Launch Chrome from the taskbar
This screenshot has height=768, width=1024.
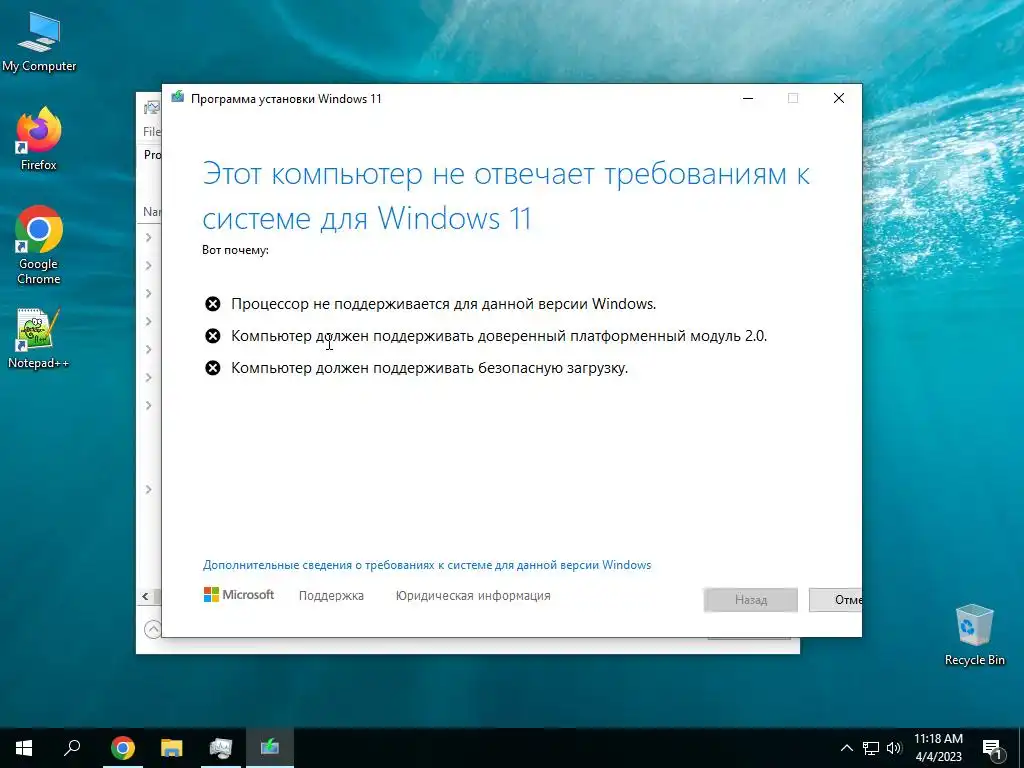(122, 748)
